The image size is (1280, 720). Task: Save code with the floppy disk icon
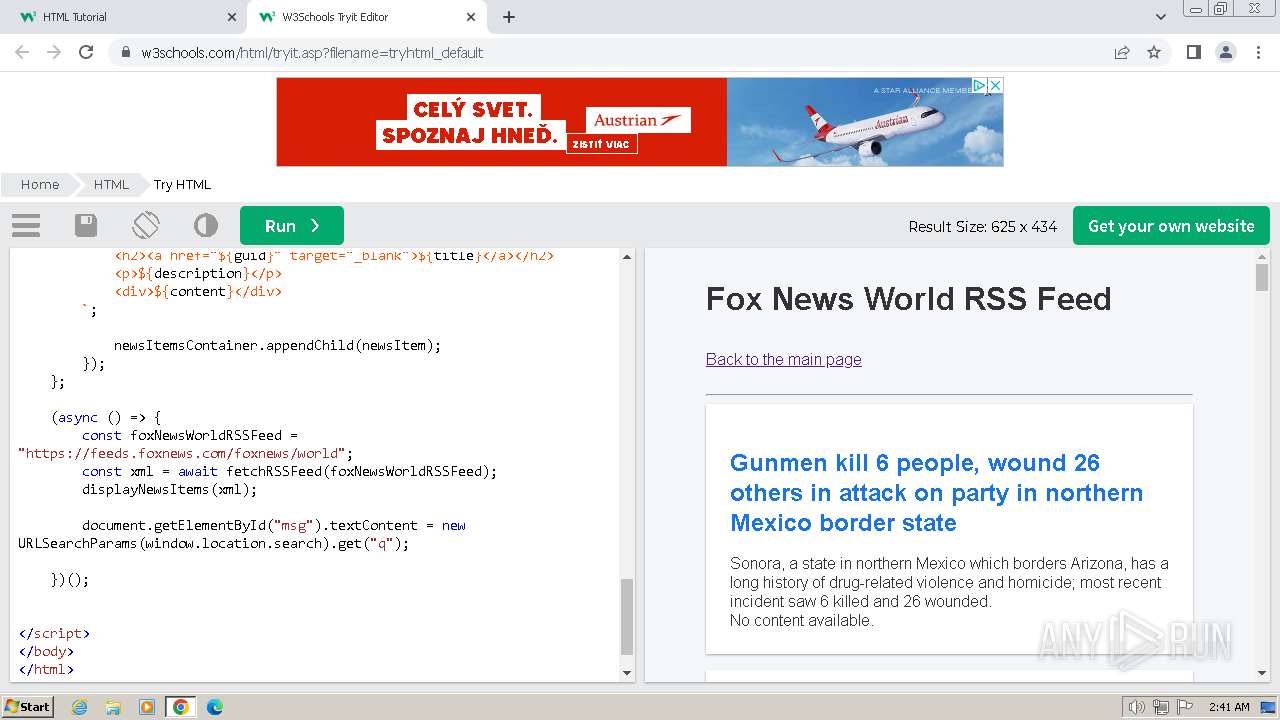tap(86, 225)
